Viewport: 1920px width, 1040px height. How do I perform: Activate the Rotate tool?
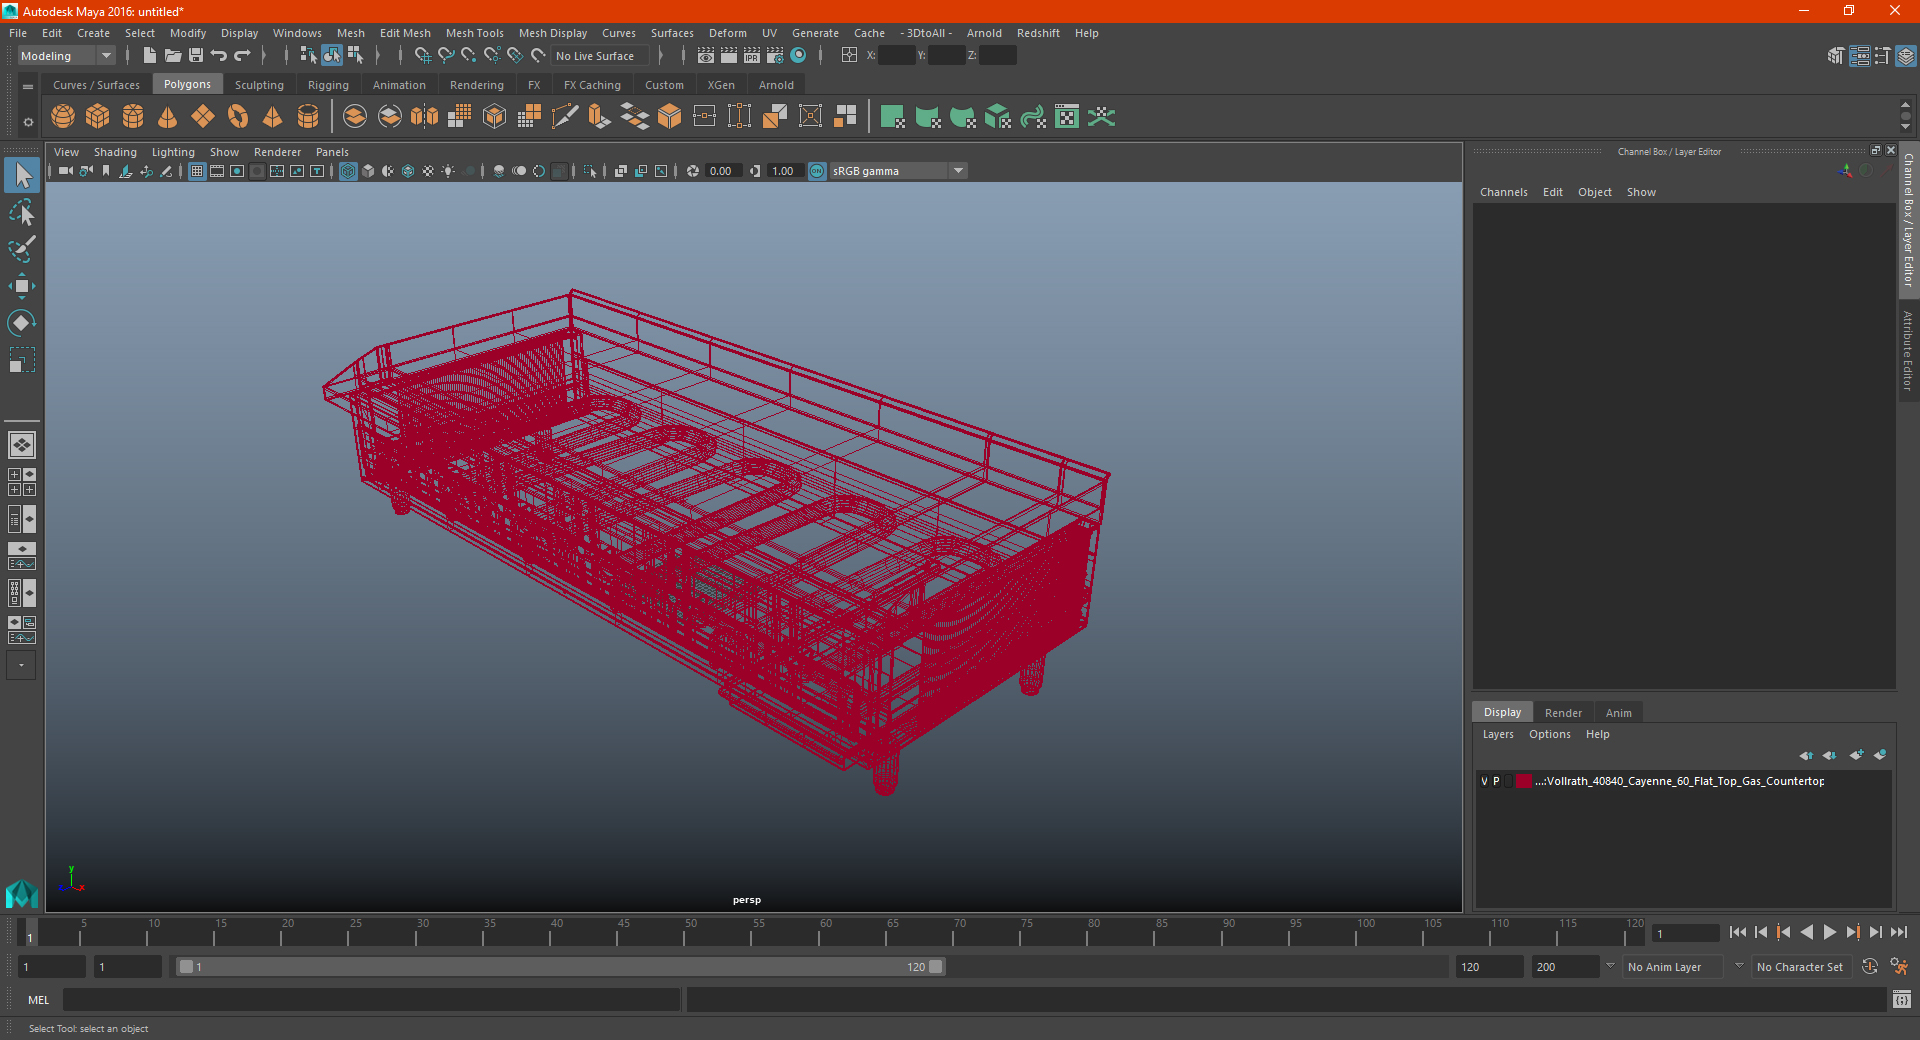pyautogui.click(x=22, y=322)
